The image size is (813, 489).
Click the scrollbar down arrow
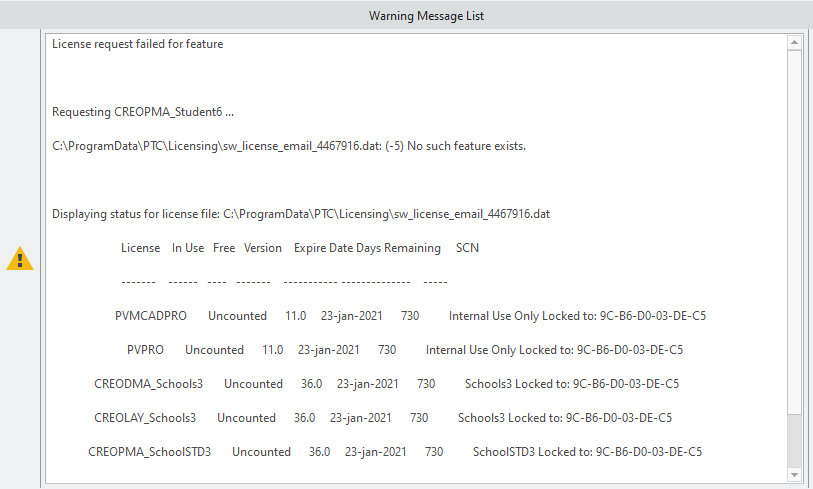[794, 474]
